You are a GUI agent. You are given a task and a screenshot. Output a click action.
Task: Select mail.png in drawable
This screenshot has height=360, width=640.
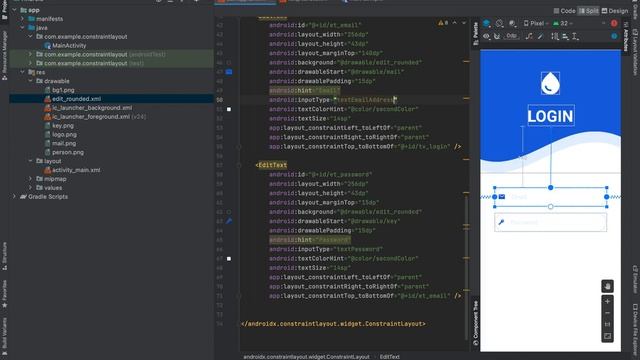(x=60, y=143)
